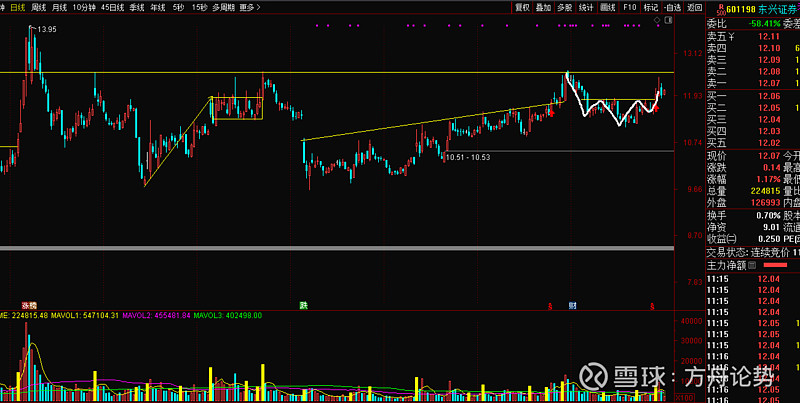Click the small red event marker near the chart's right edge
The width and height of the screenshot is (800, 403).
(x=652, y=303)
